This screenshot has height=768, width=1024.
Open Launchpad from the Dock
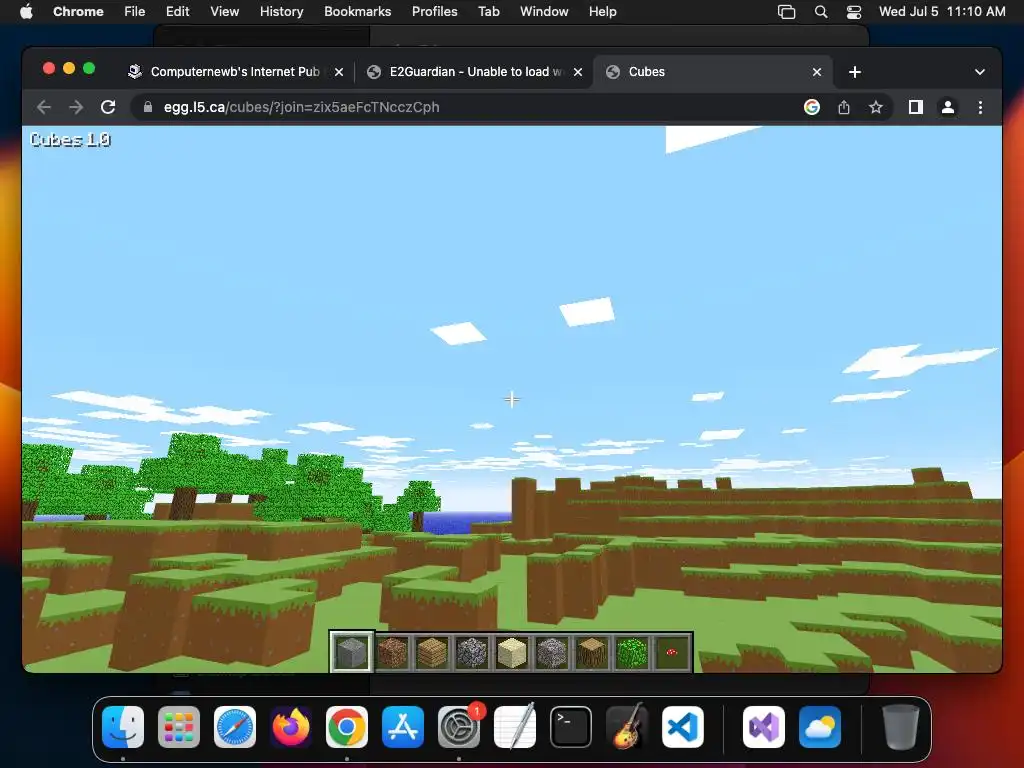tap(179, 727)
